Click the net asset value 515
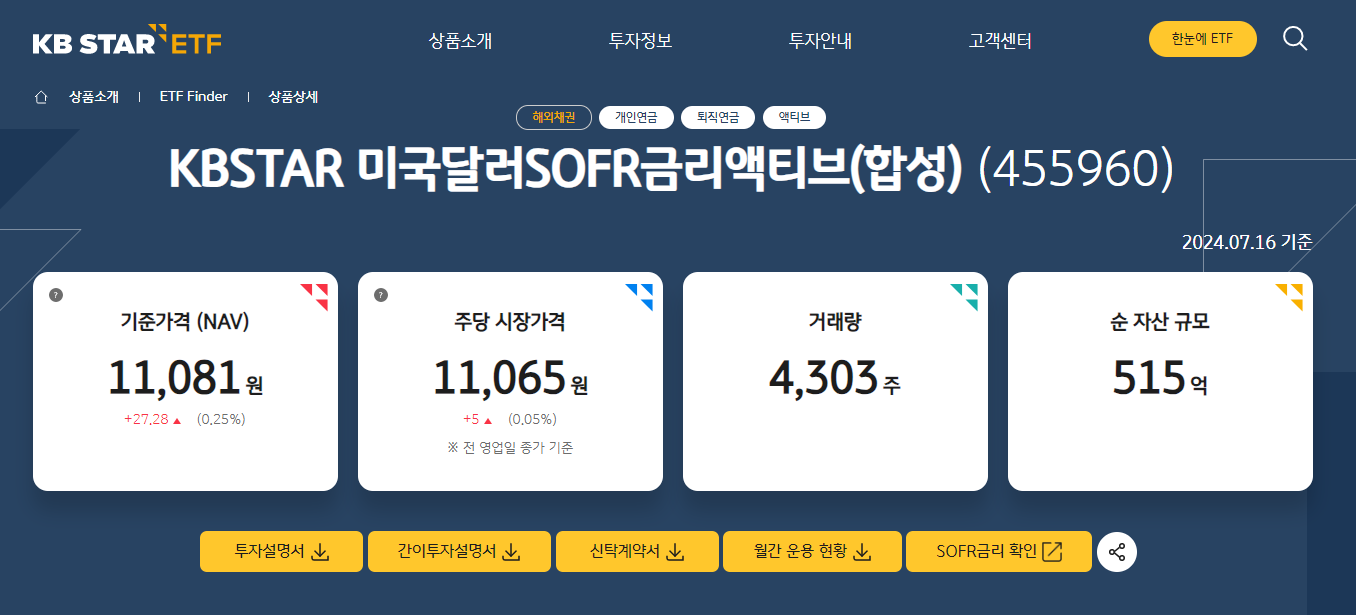This screenshot has width=1356, height=615. pos(1149,378)
